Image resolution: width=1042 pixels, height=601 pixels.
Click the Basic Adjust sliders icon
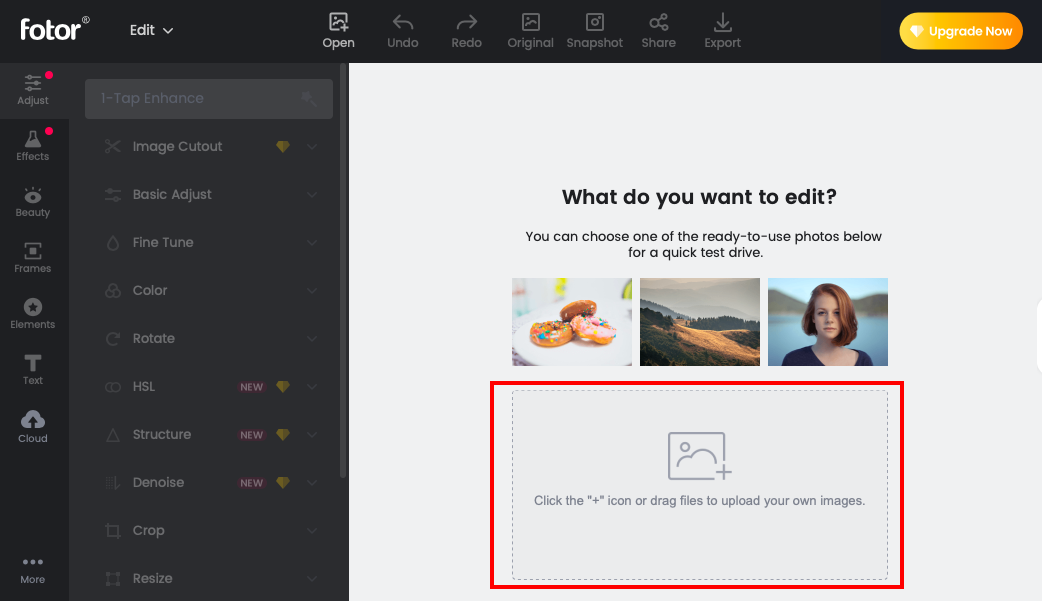point(113,195)
